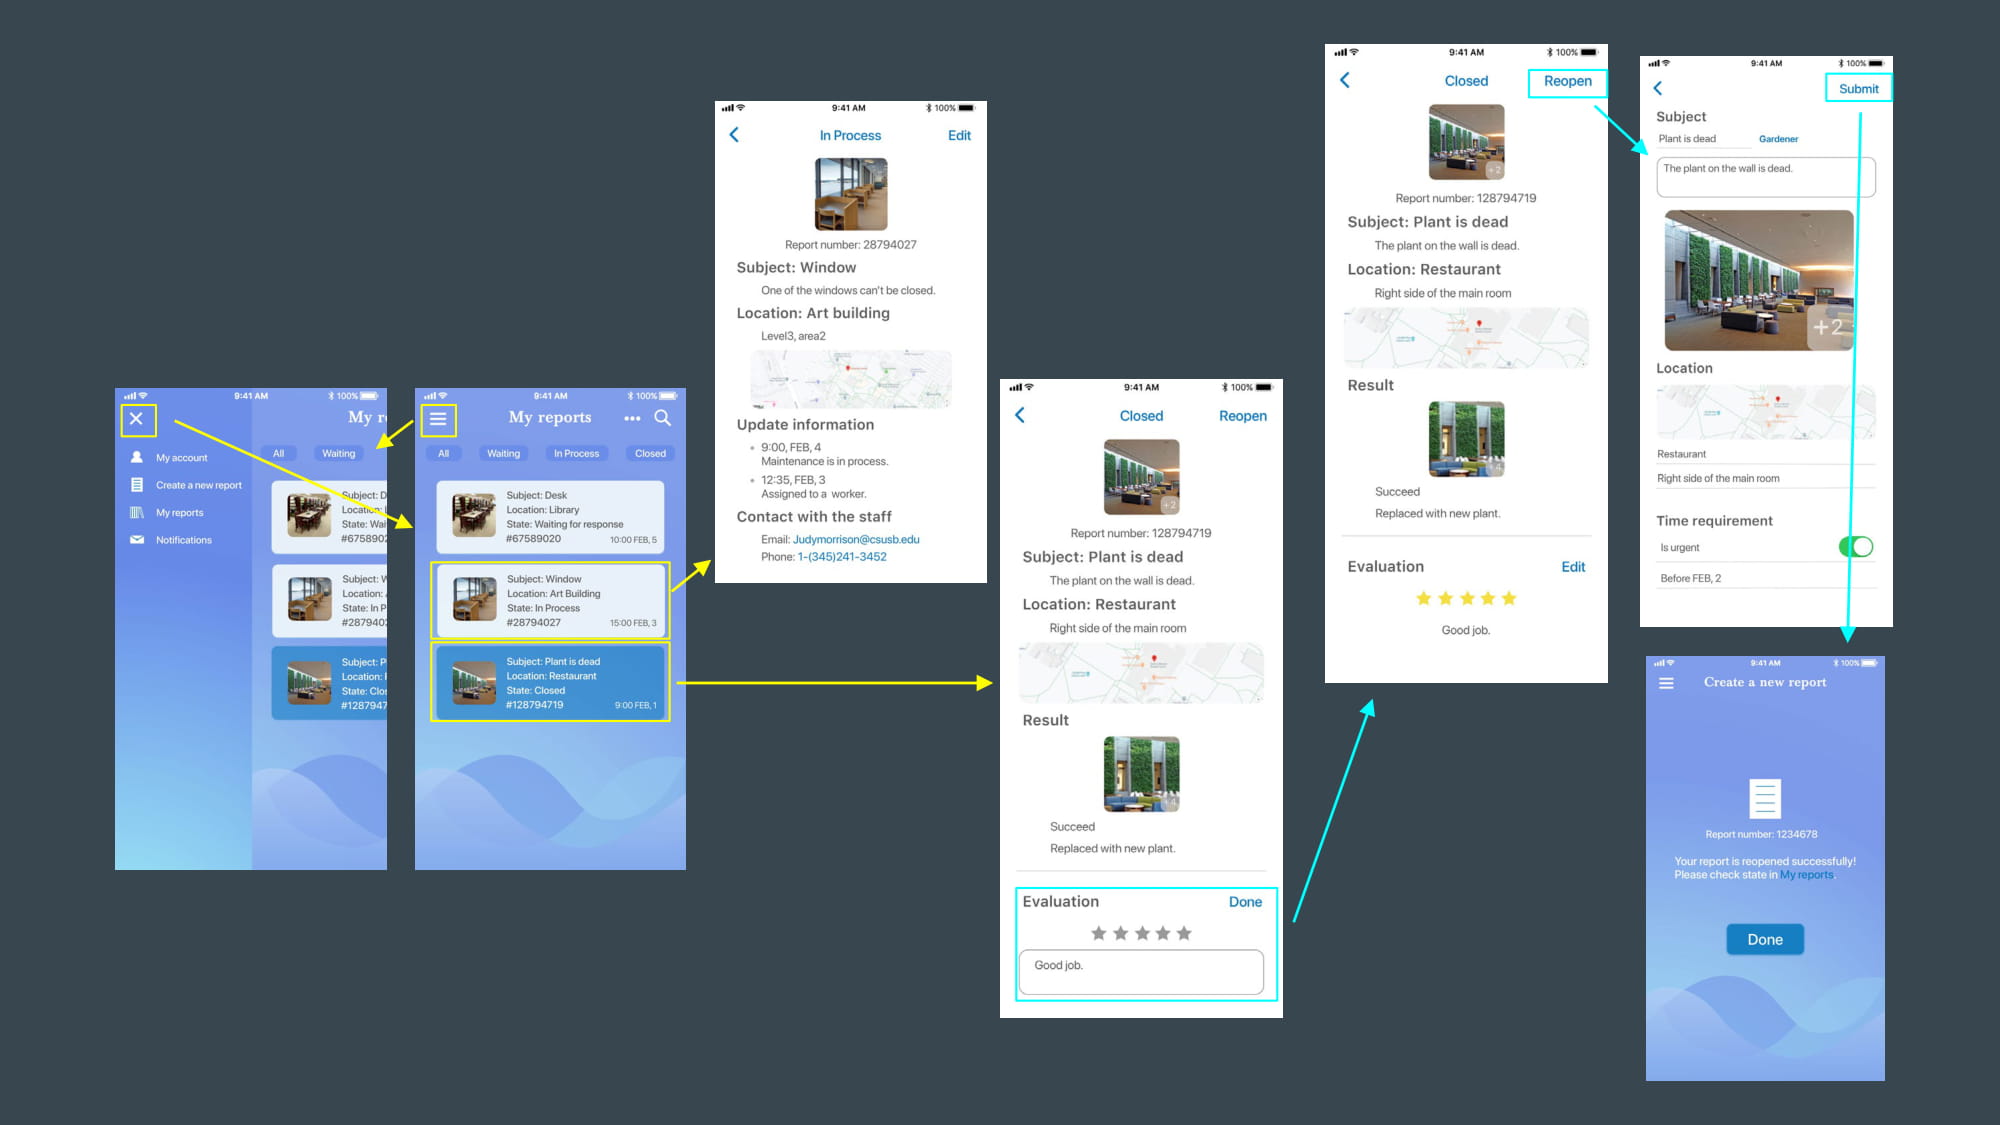Open the Plant is dead report card
The image size is (2000, 1125).
[550, 683]
